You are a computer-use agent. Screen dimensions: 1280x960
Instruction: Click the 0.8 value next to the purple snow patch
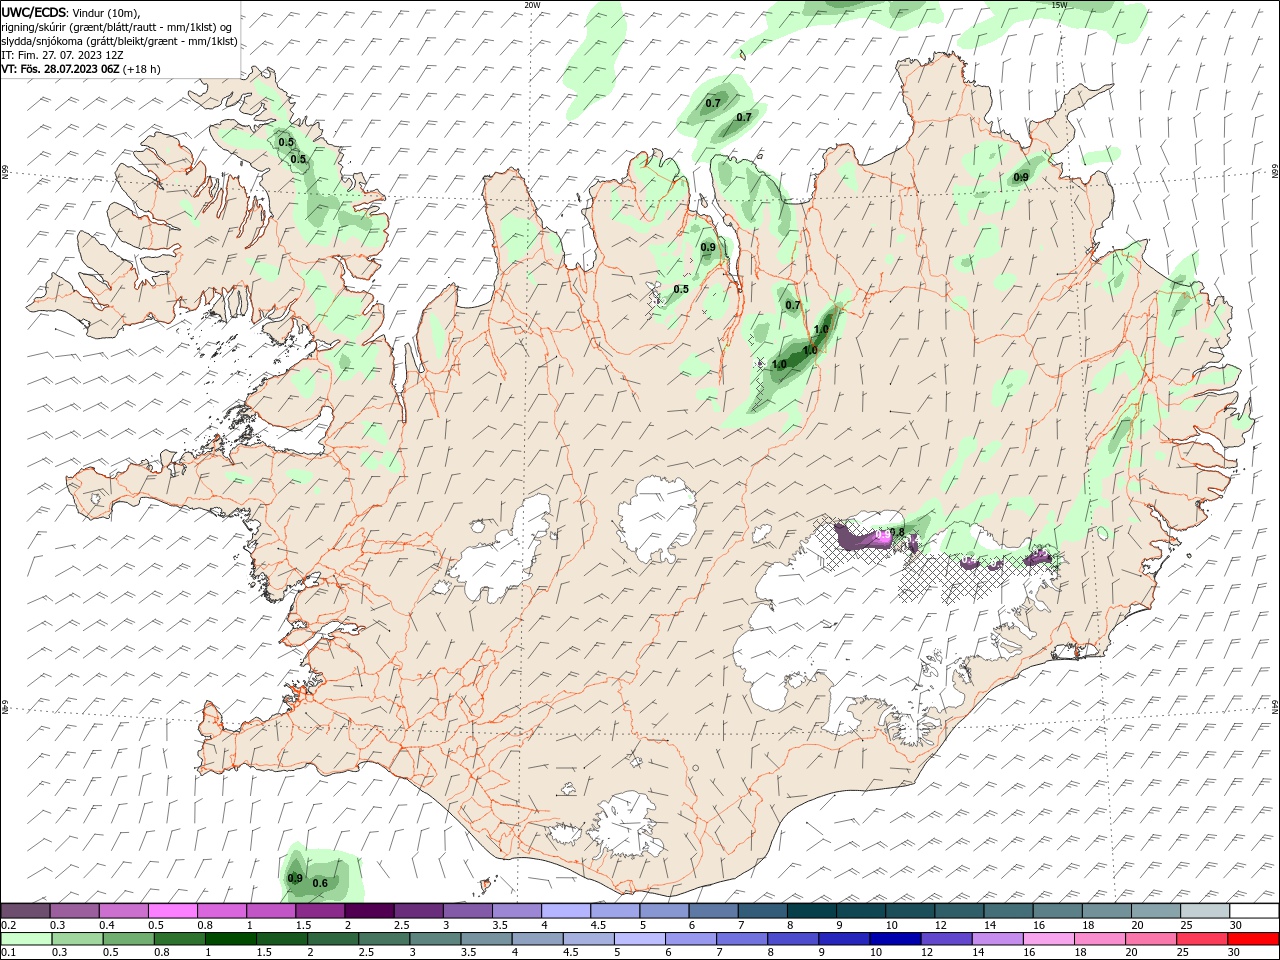tap(897, 532)
